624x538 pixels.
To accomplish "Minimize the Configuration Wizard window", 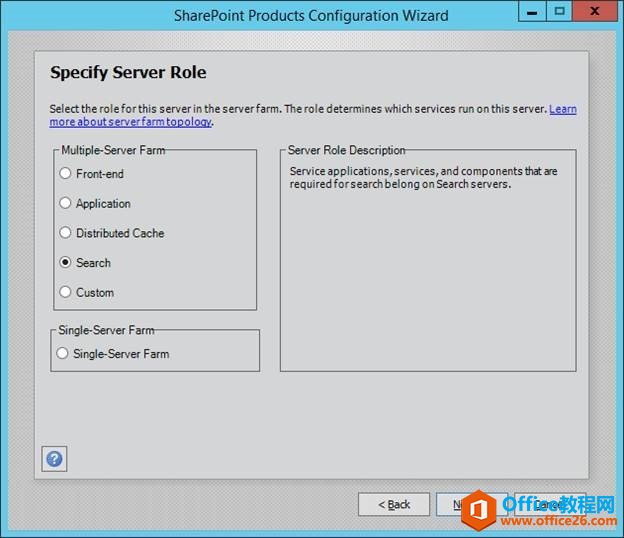I will [x=532, y=11].
